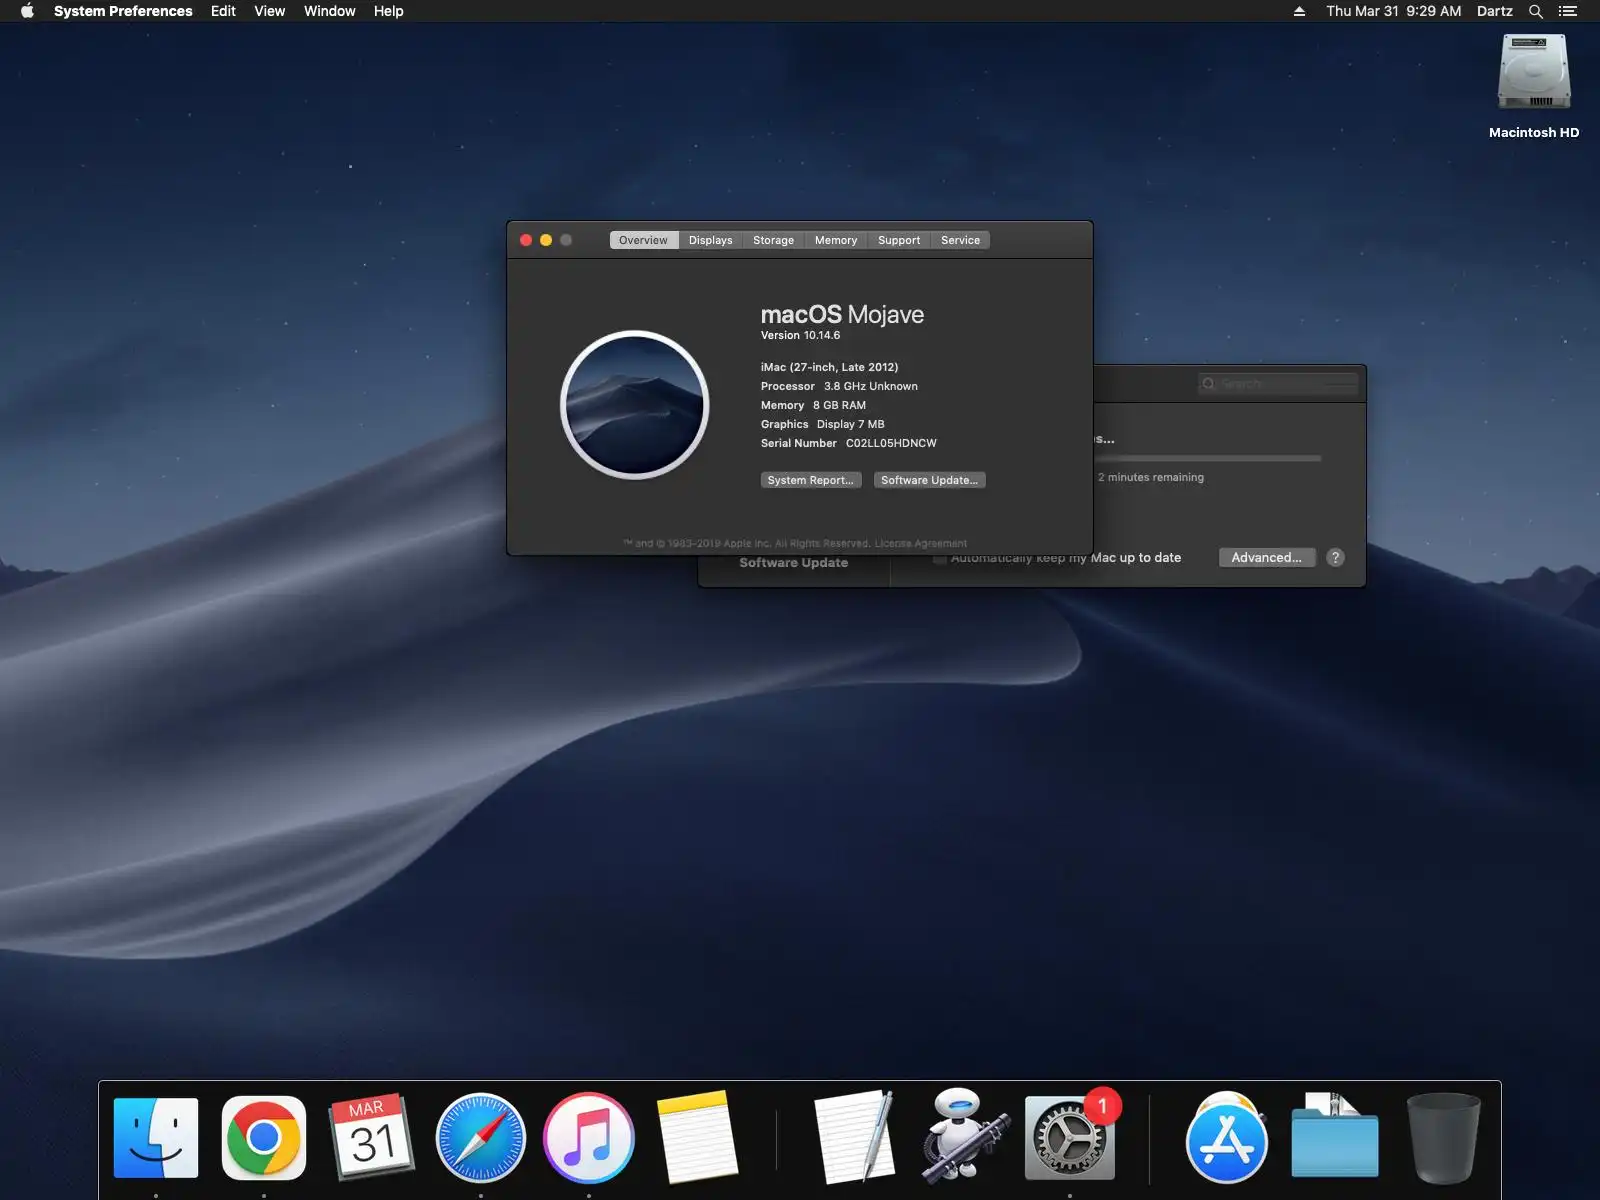Go to the Service tab
Image resolution: width=1600 pixels, height=1200 pixels.
coord(961,240)
